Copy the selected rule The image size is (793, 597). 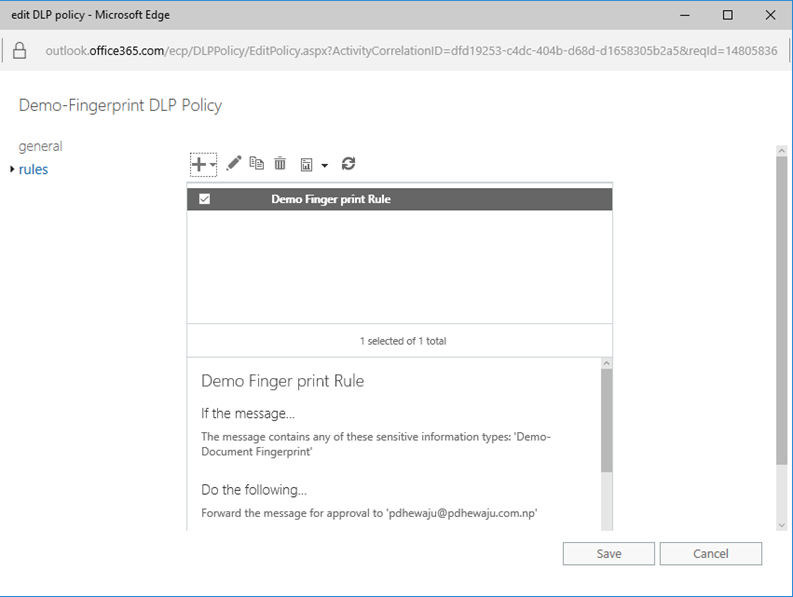257,163
